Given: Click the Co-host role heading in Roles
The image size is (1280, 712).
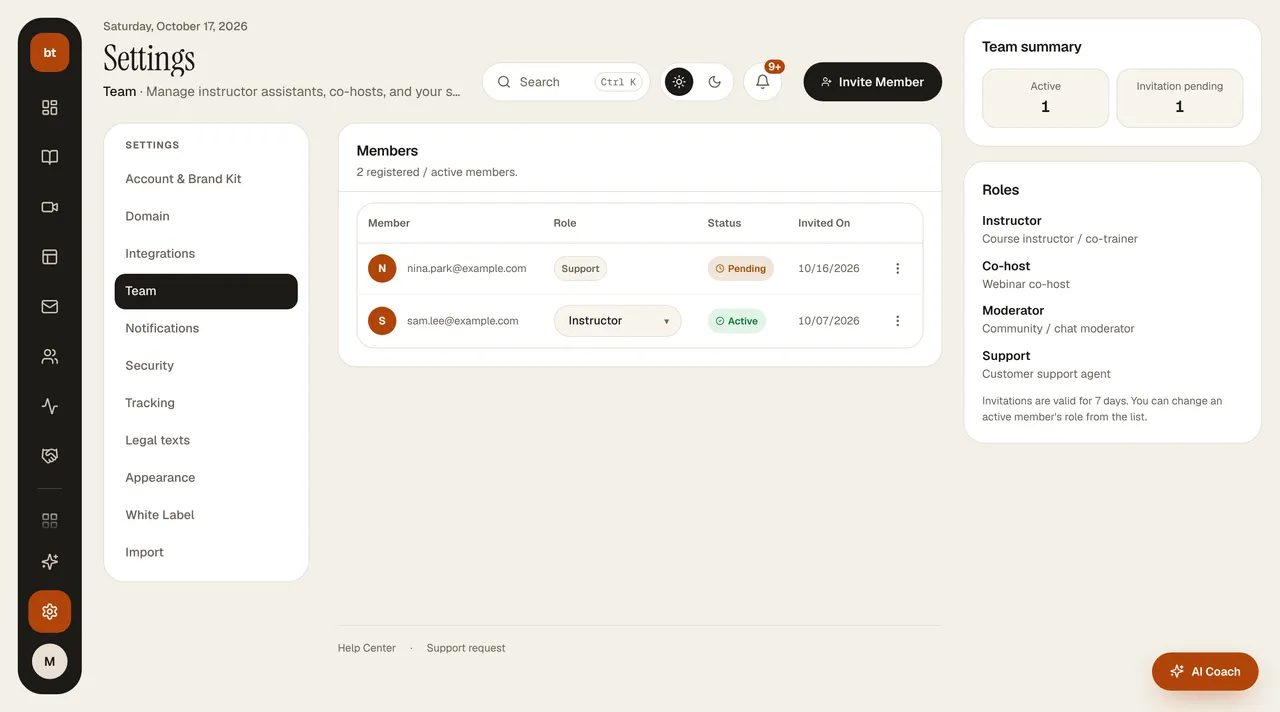Looking at the screenshot, I should coord(1006,266).
